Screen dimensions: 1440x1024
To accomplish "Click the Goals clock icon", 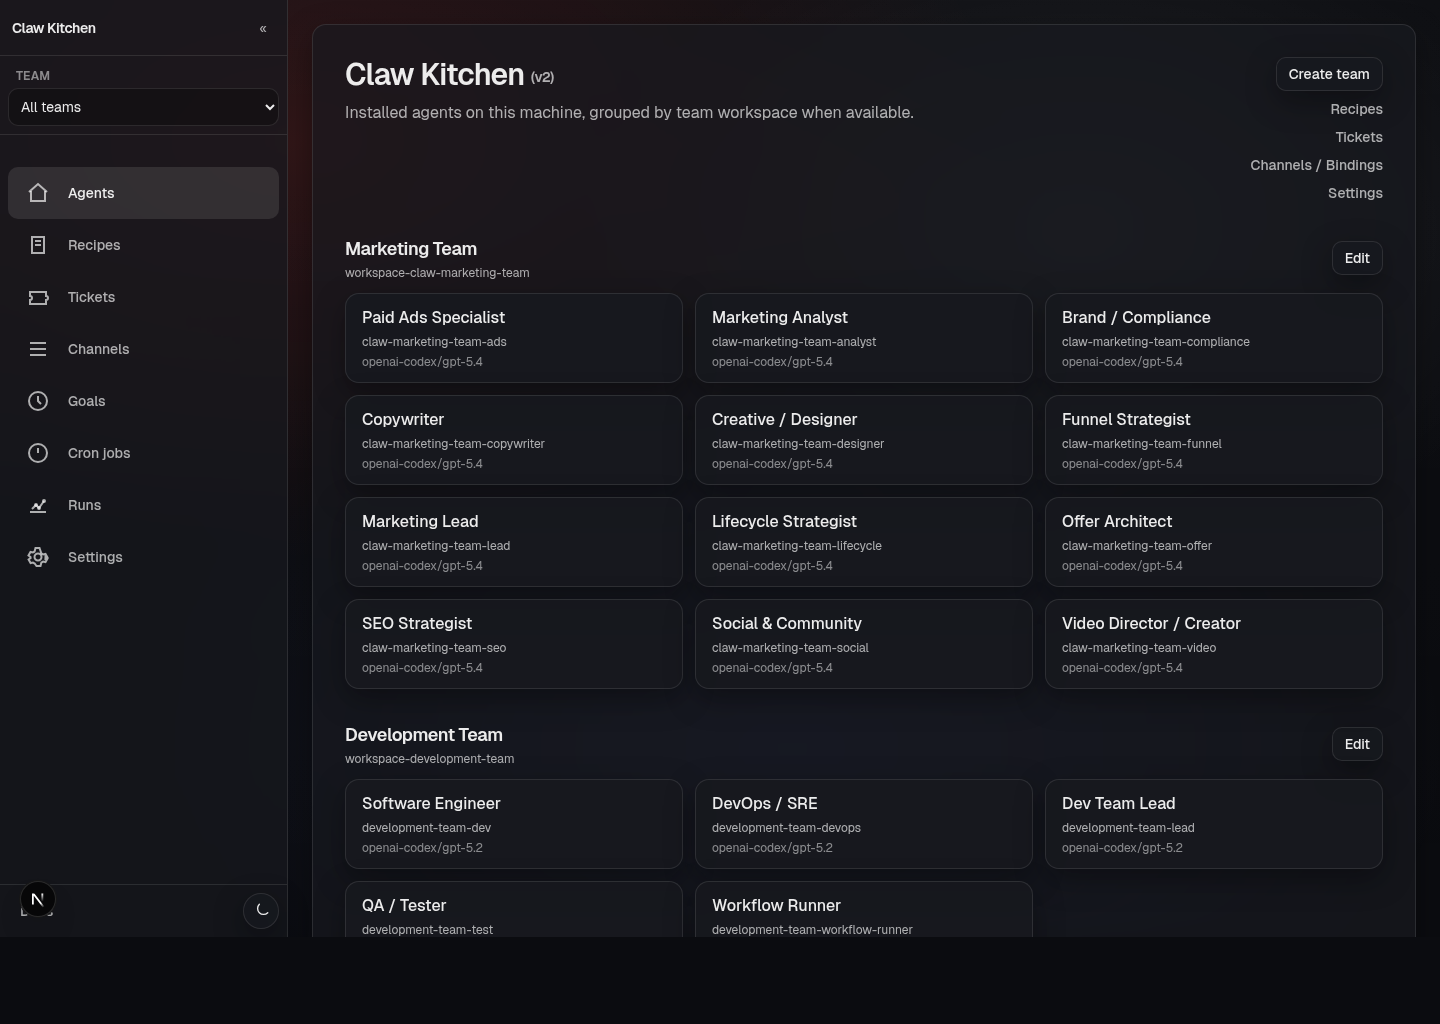I will point(38,401).
